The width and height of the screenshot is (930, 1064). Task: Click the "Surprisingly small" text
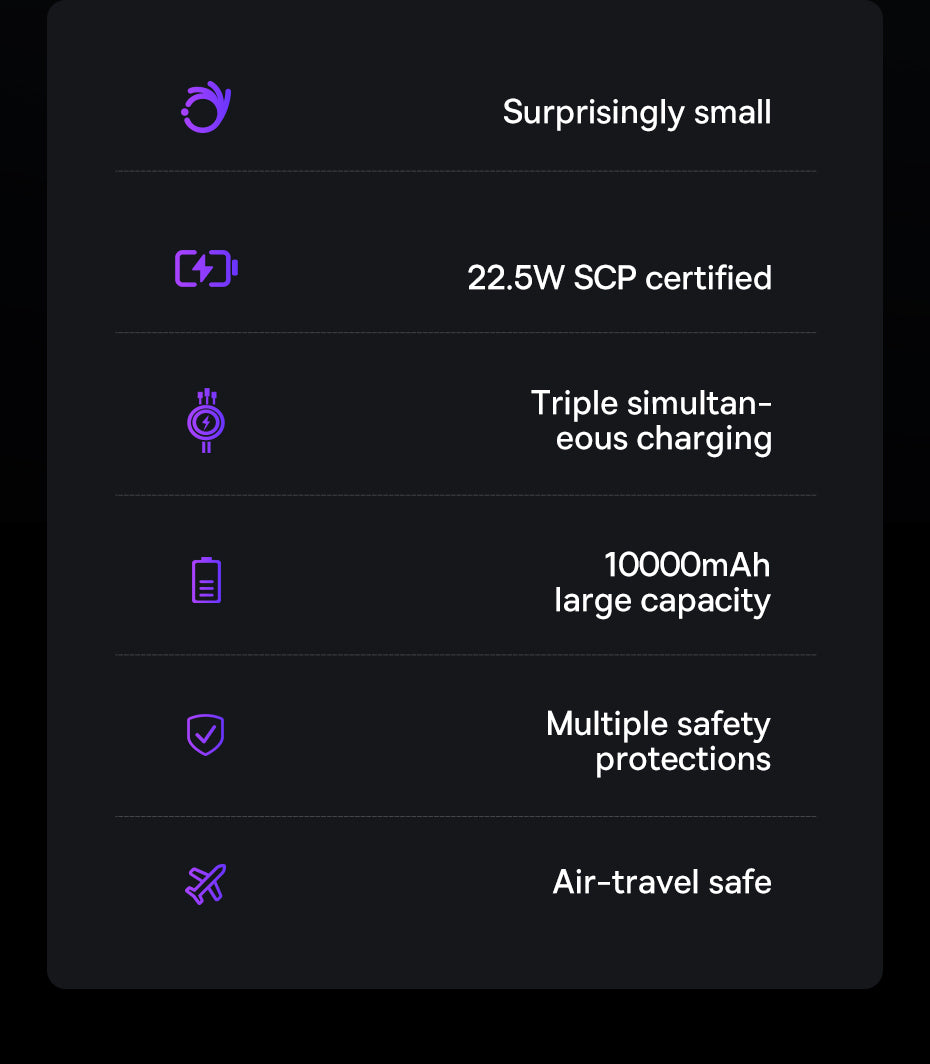click(637, 112)
